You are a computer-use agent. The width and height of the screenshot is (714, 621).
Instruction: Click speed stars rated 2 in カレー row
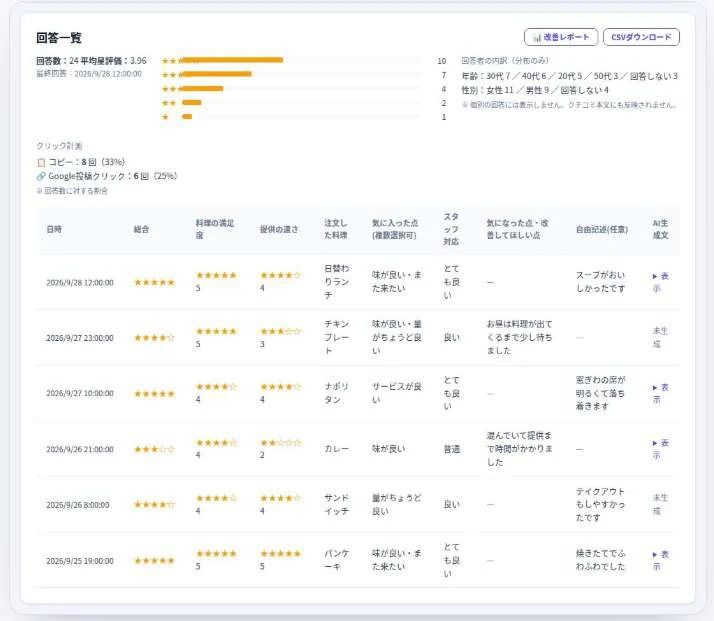tap(280, 443)
